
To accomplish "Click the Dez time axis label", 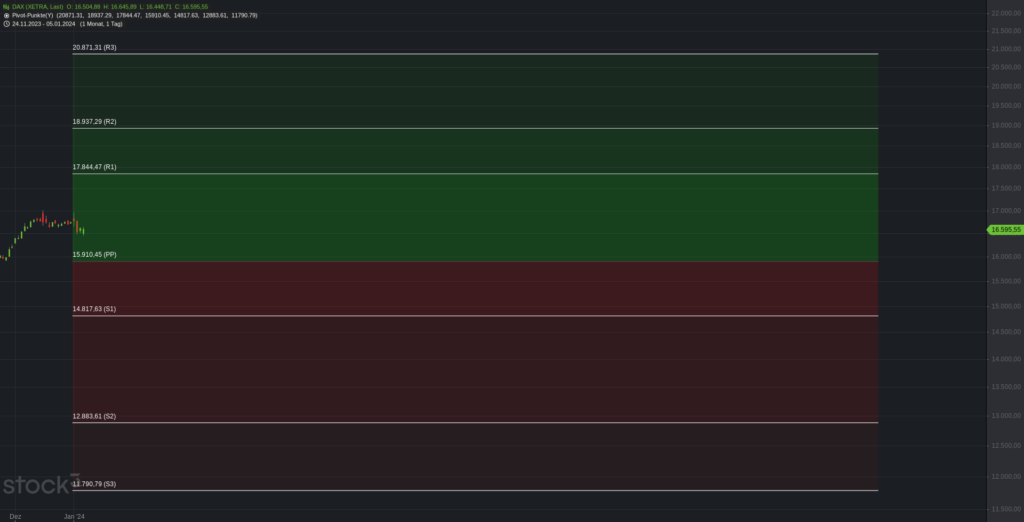I will (16, 516).
